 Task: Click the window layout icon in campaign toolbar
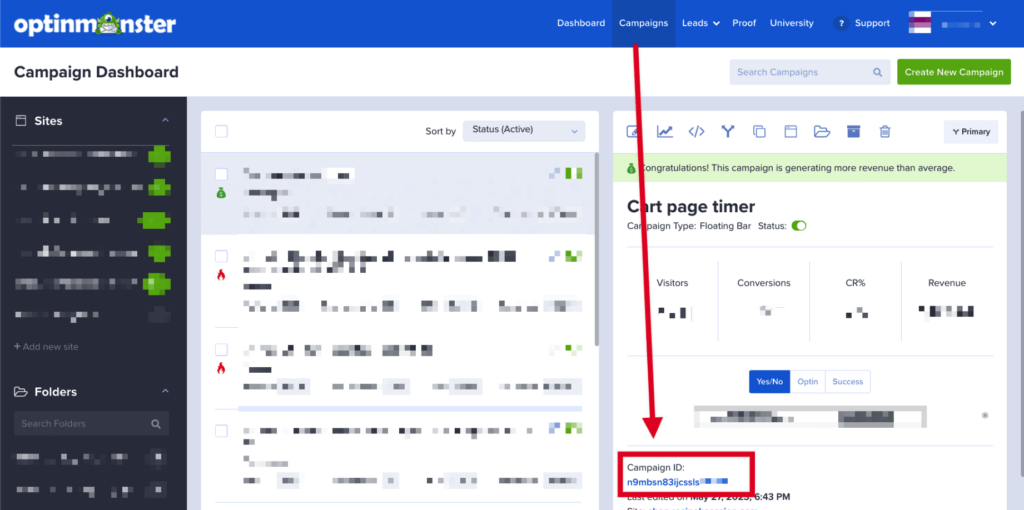[790, 131]
